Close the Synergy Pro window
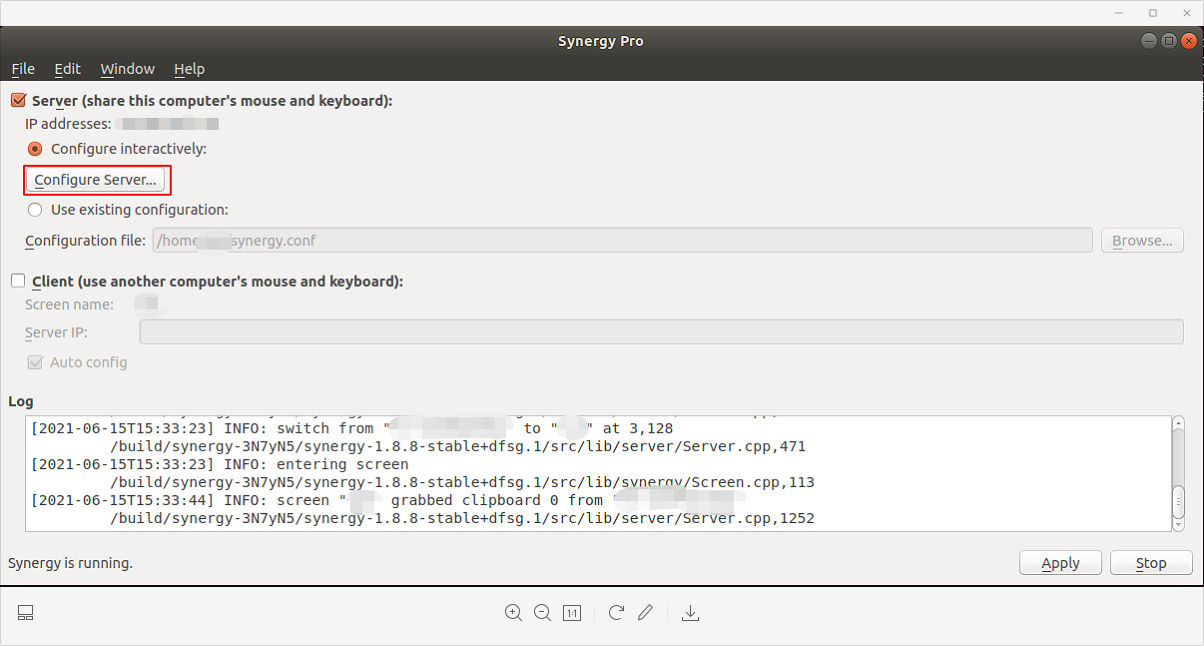 coord(1188,41)
